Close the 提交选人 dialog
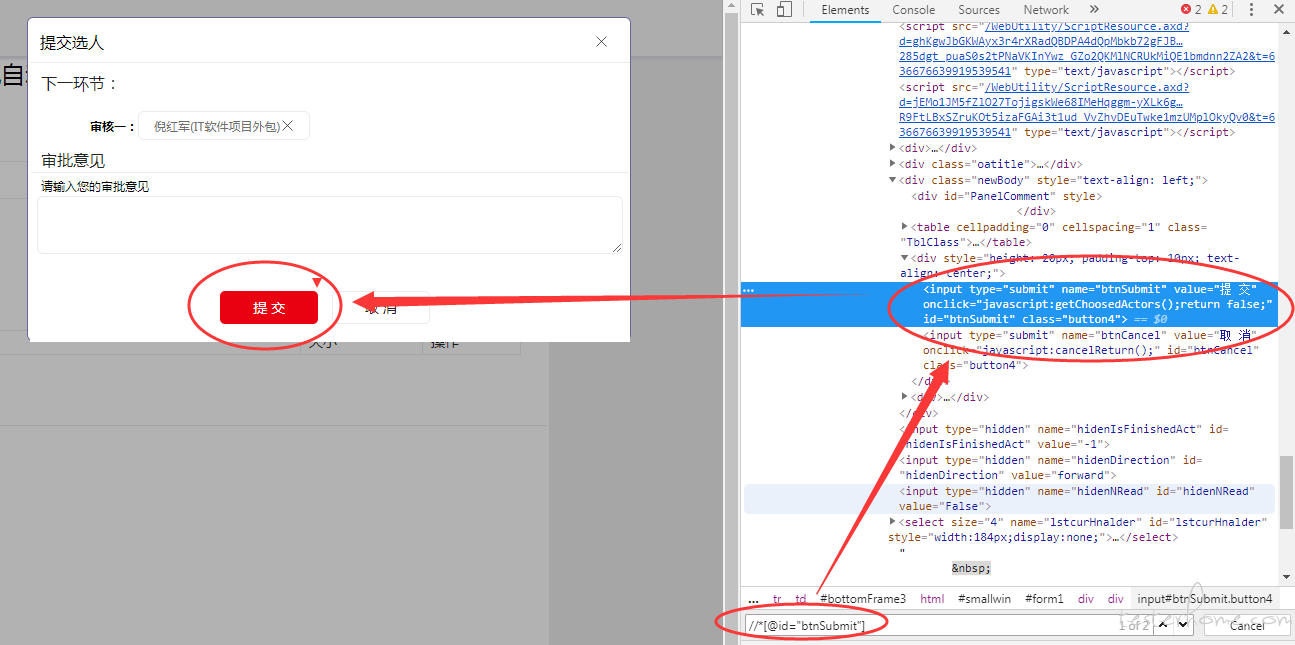Screen dimensions: 1295x645 point(601,42)
